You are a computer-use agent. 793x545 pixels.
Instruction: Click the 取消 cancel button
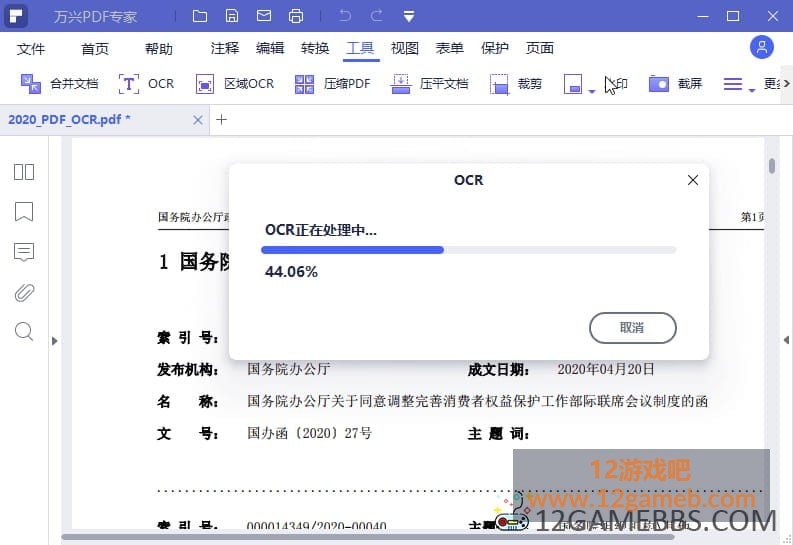tap(633, 328)
